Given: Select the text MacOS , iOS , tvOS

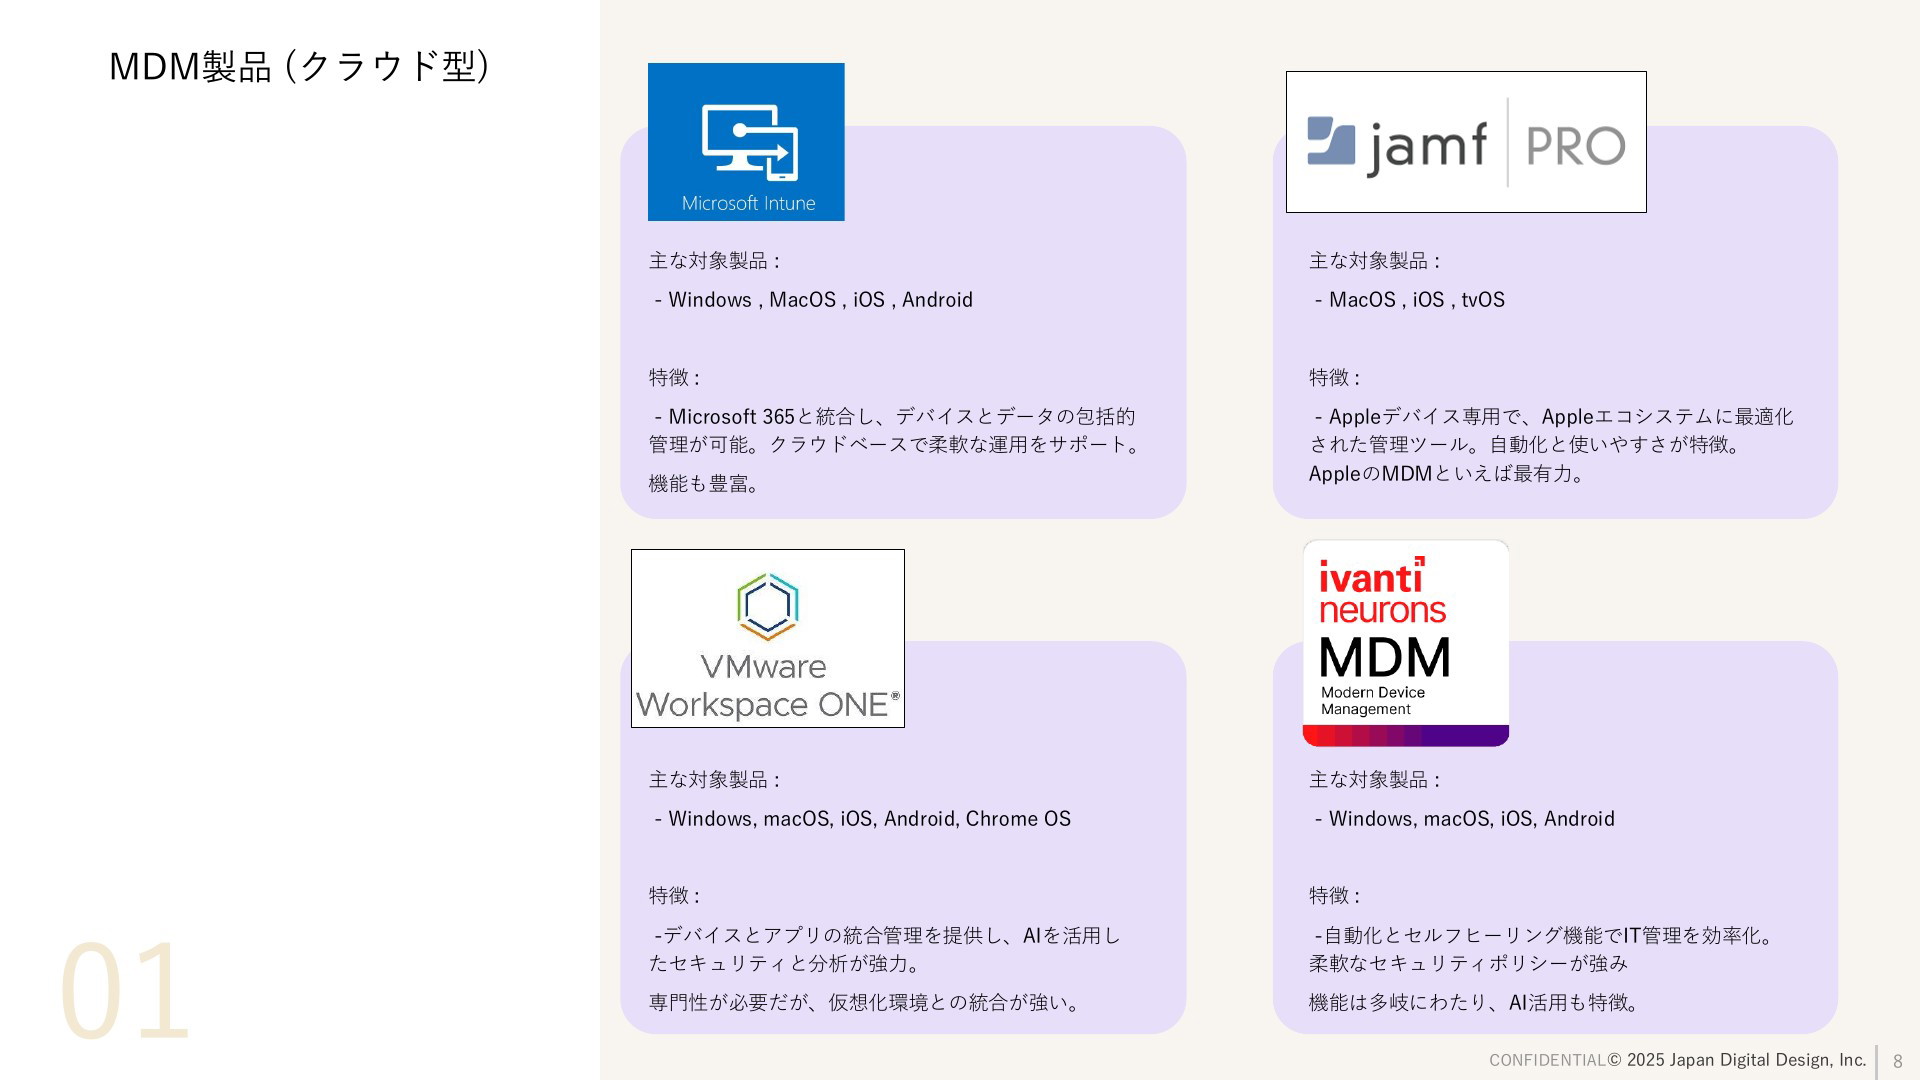Looking at the screenshot, I should coord(1416,300).
